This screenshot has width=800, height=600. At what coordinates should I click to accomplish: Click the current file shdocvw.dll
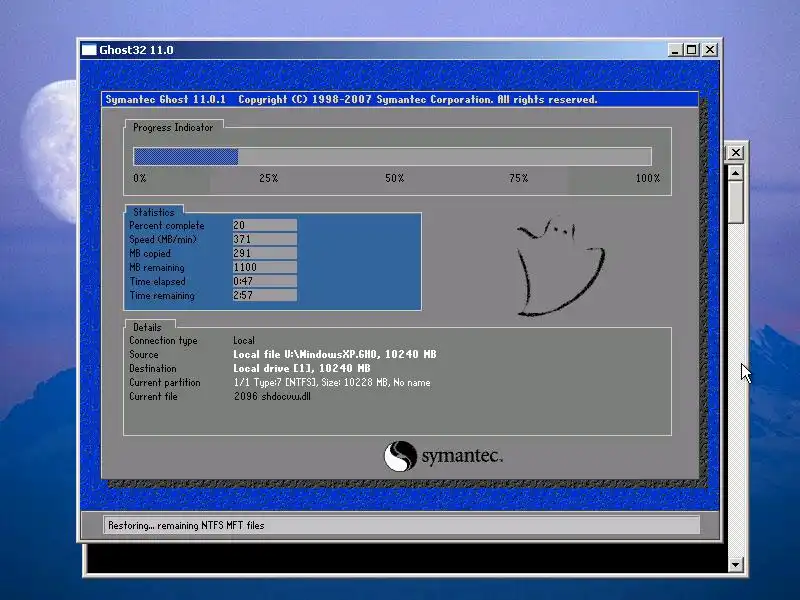click(x=286, y=396)
